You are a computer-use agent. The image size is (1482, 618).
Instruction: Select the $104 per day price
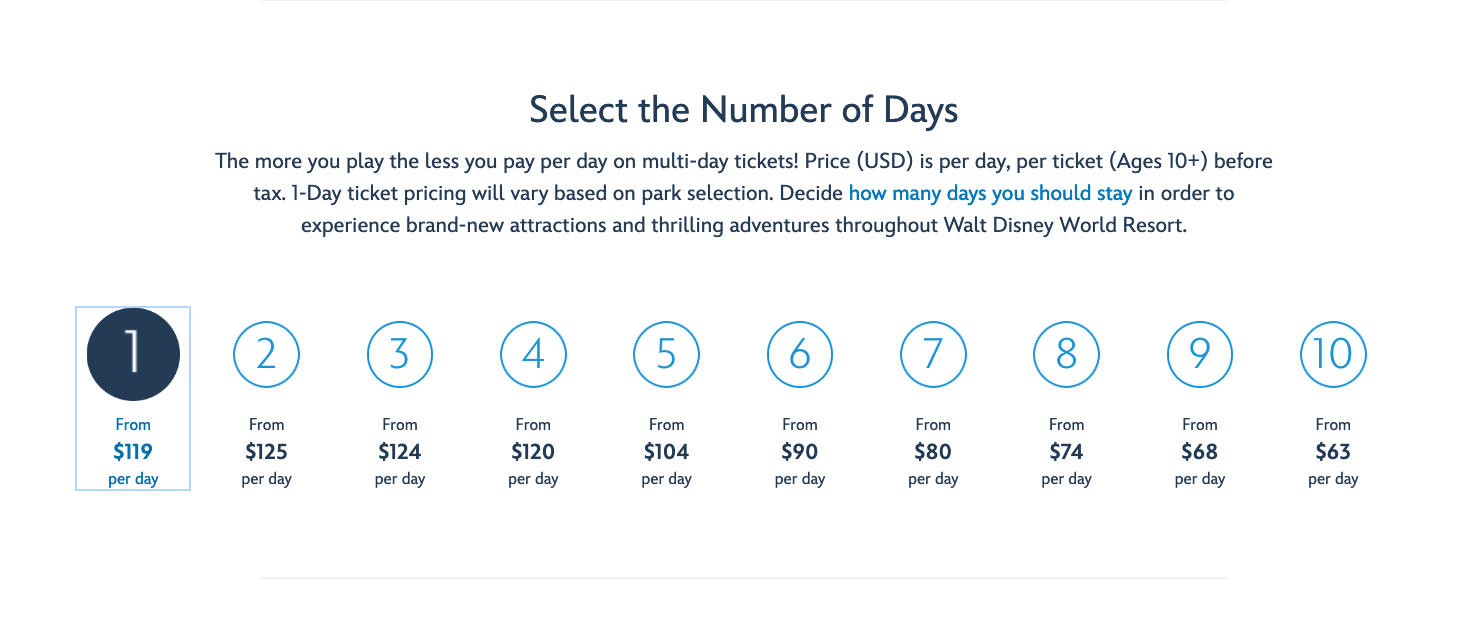point(666,452)
